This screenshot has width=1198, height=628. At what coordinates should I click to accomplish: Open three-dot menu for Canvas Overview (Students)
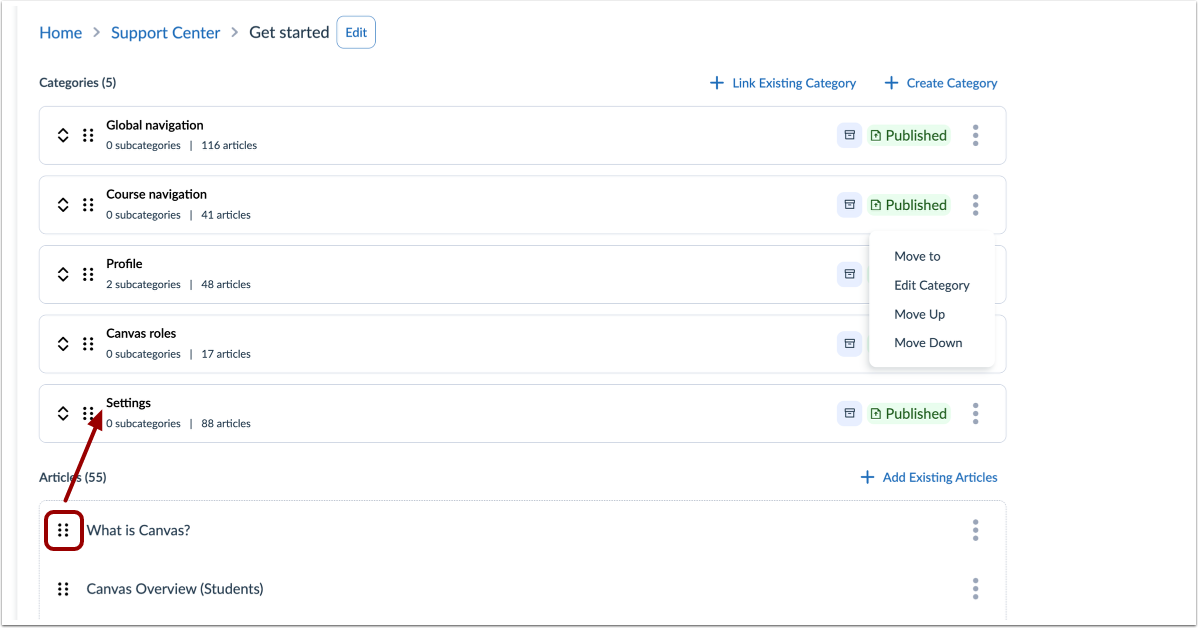point(975,588)
